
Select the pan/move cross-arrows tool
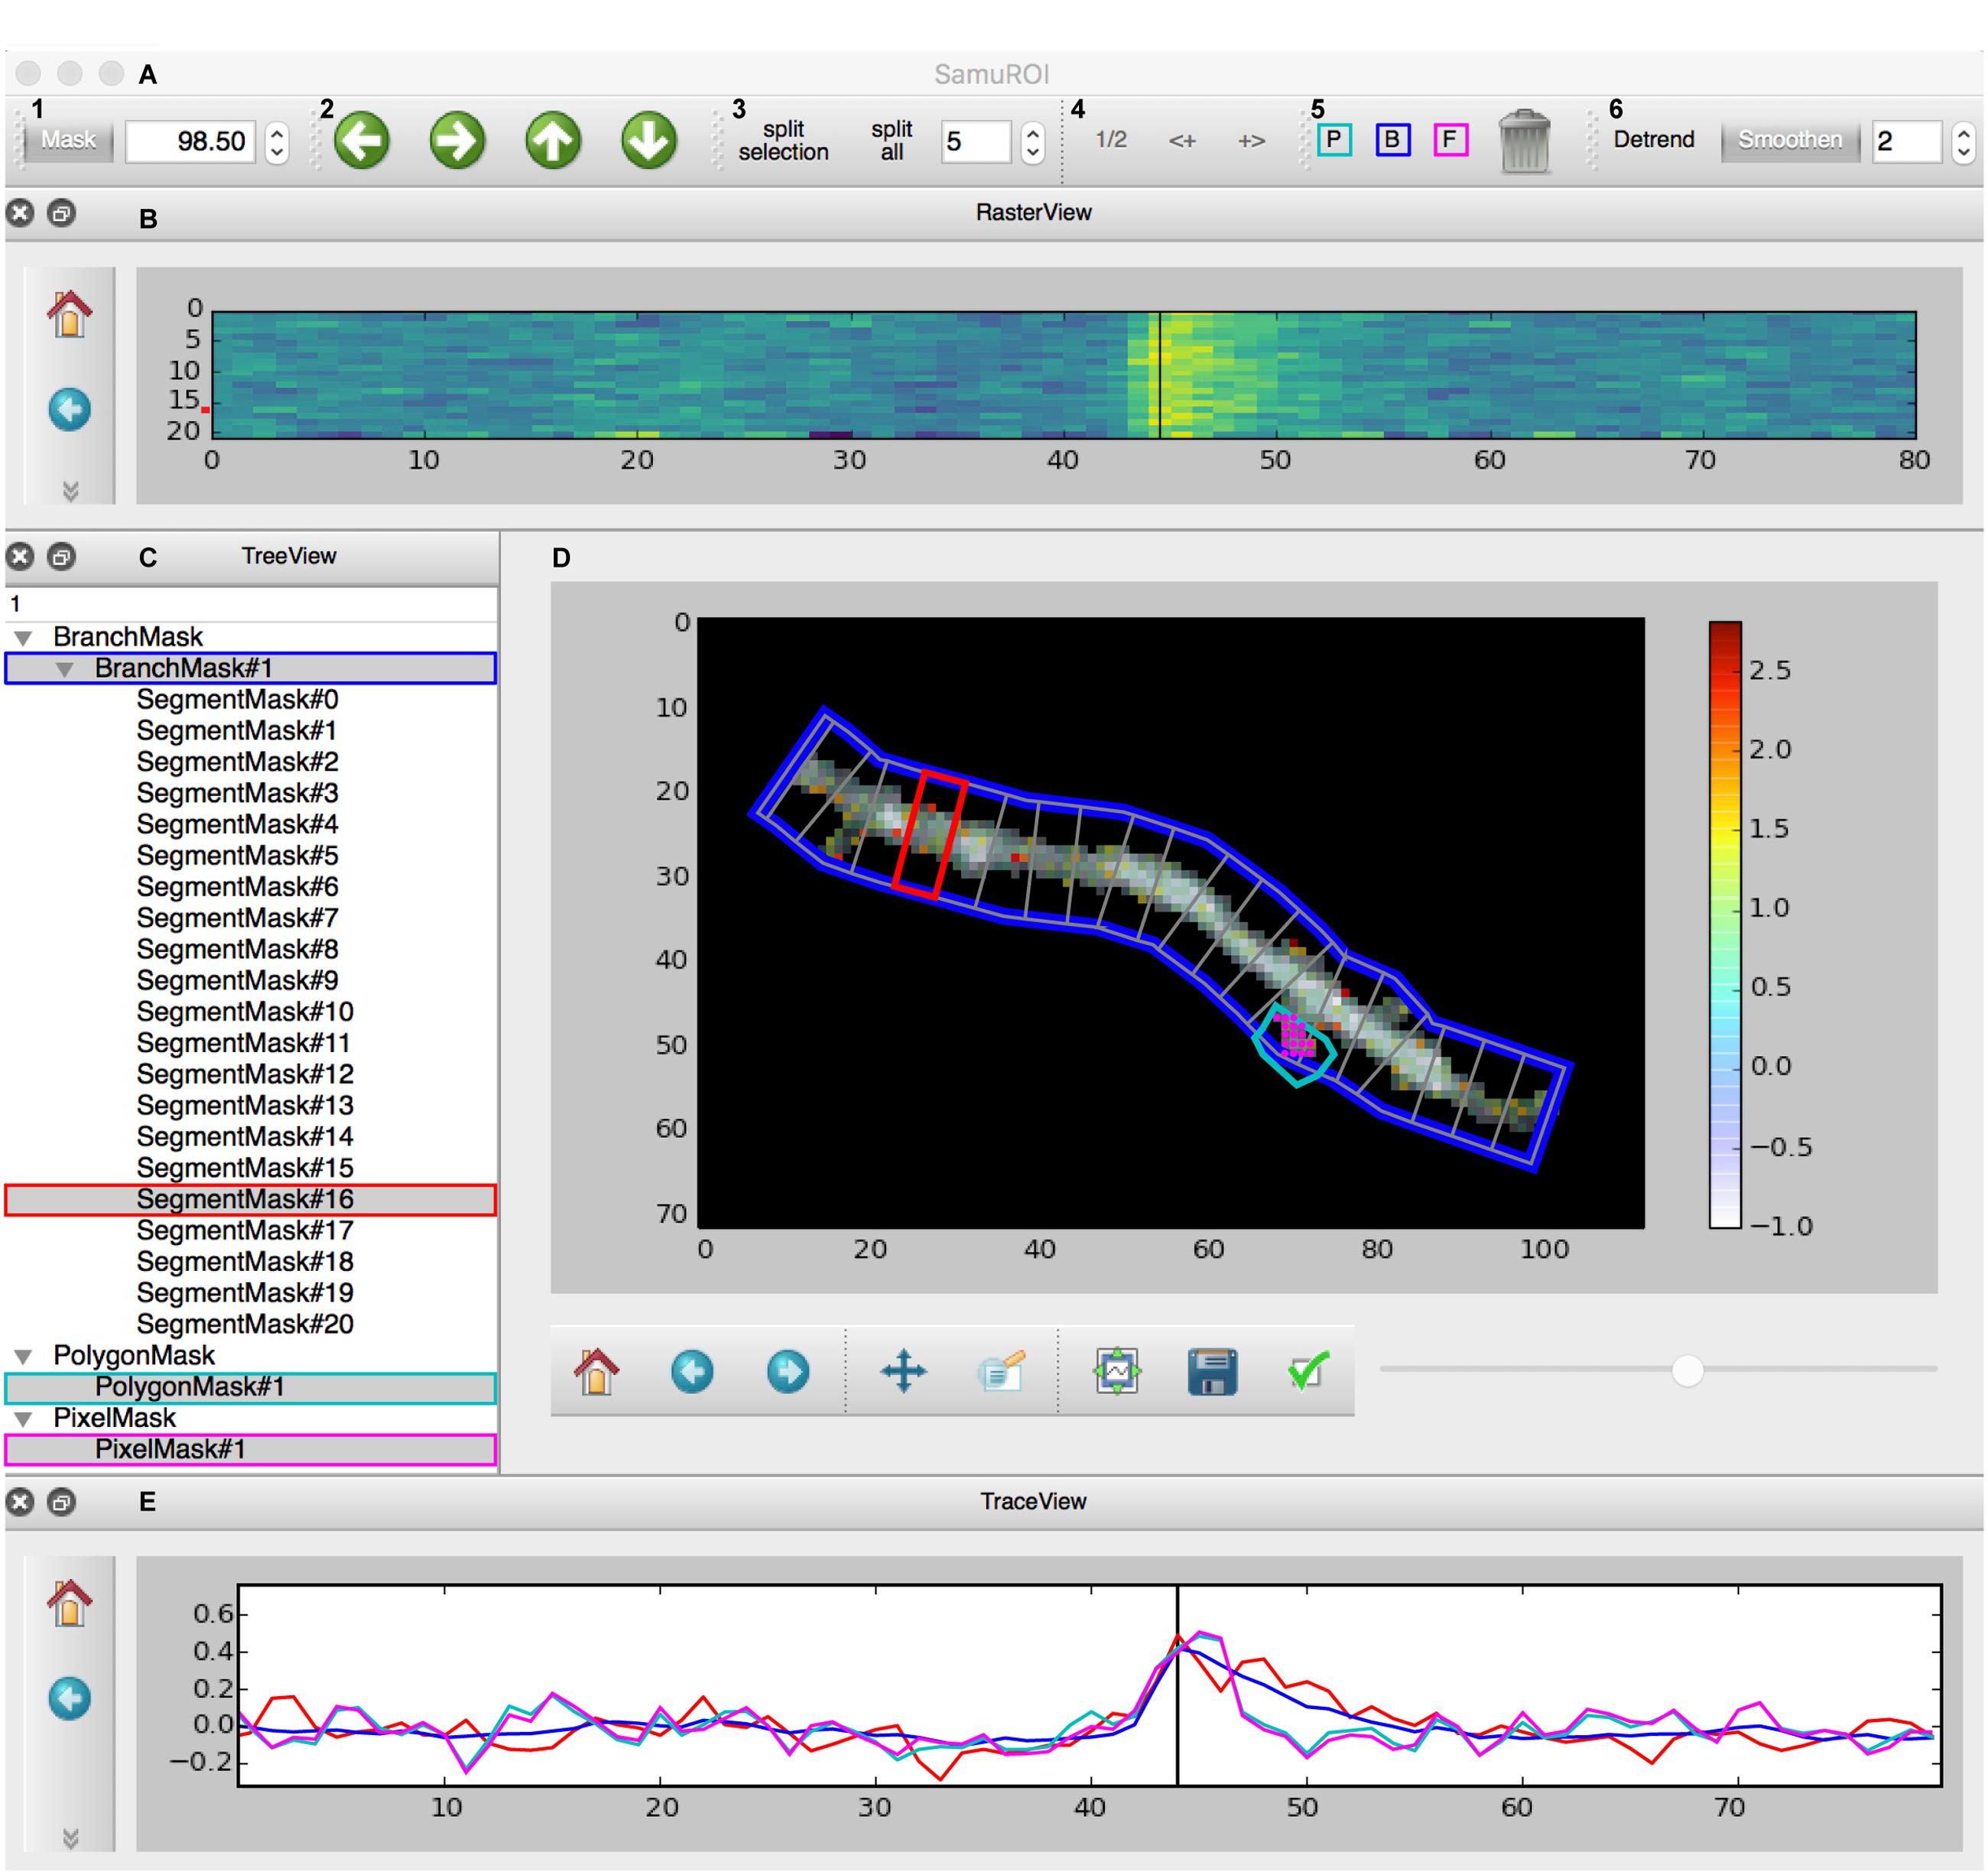click(903, 1371)
